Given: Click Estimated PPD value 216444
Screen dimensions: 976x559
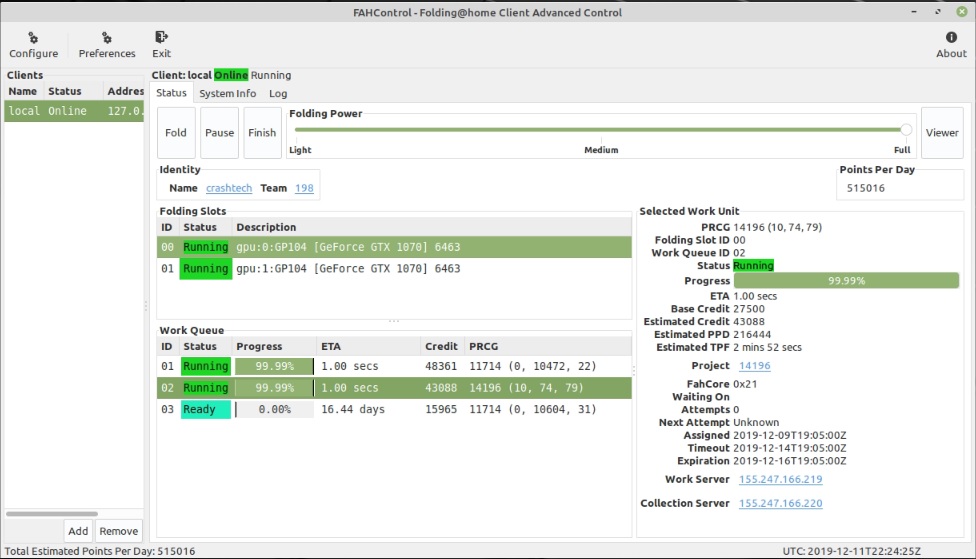Looking at the screenshot, I should point(752,334).
